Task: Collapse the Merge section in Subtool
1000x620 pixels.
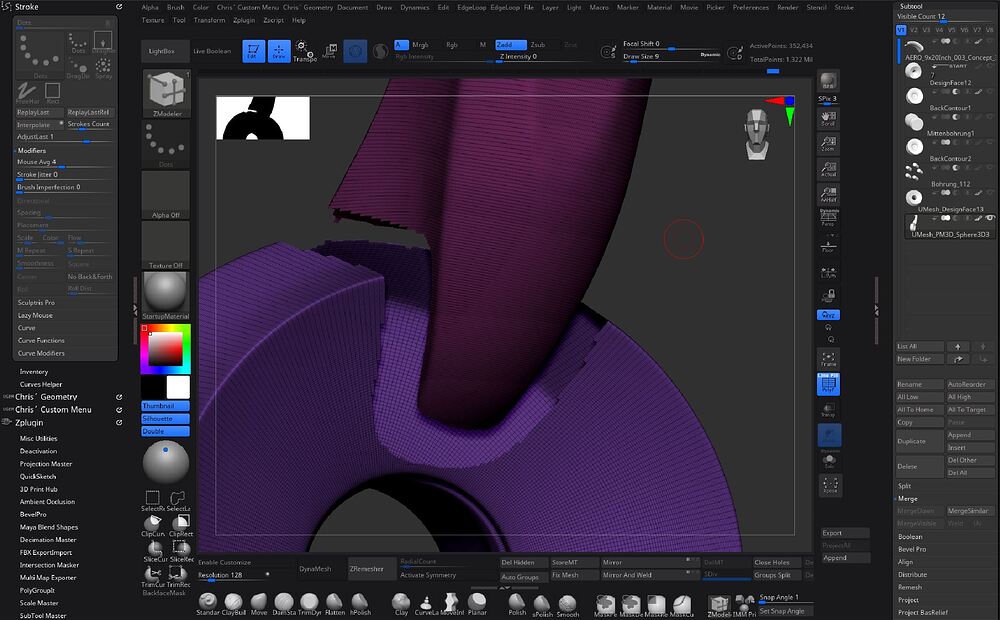Action: (907, 499)
